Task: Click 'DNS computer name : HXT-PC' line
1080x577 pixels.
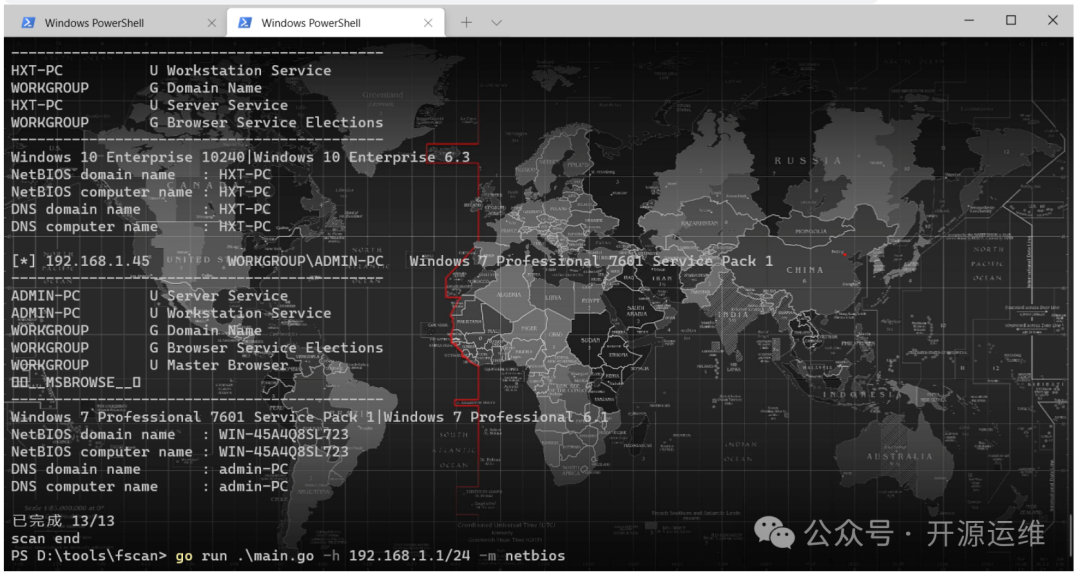Action: click(x=141, y=227)
